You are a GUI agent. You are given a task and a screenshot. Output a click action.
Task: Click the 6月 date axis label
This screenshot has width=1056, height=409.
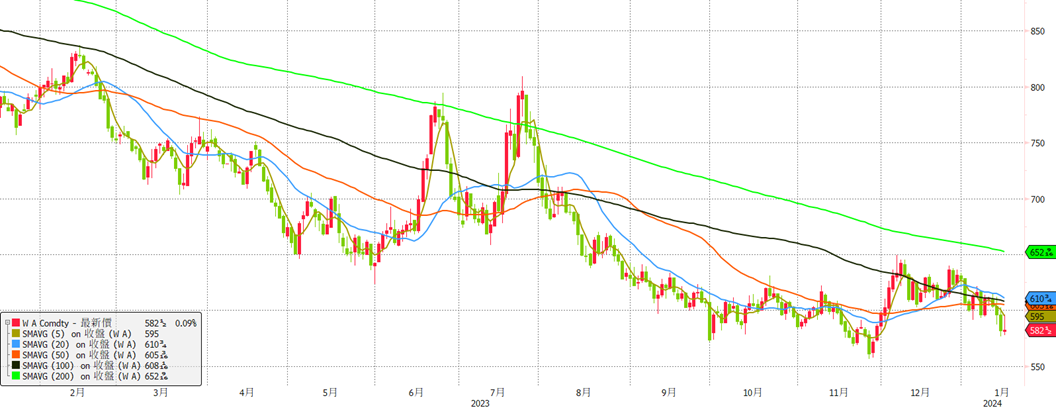click(x=416, y=393)
